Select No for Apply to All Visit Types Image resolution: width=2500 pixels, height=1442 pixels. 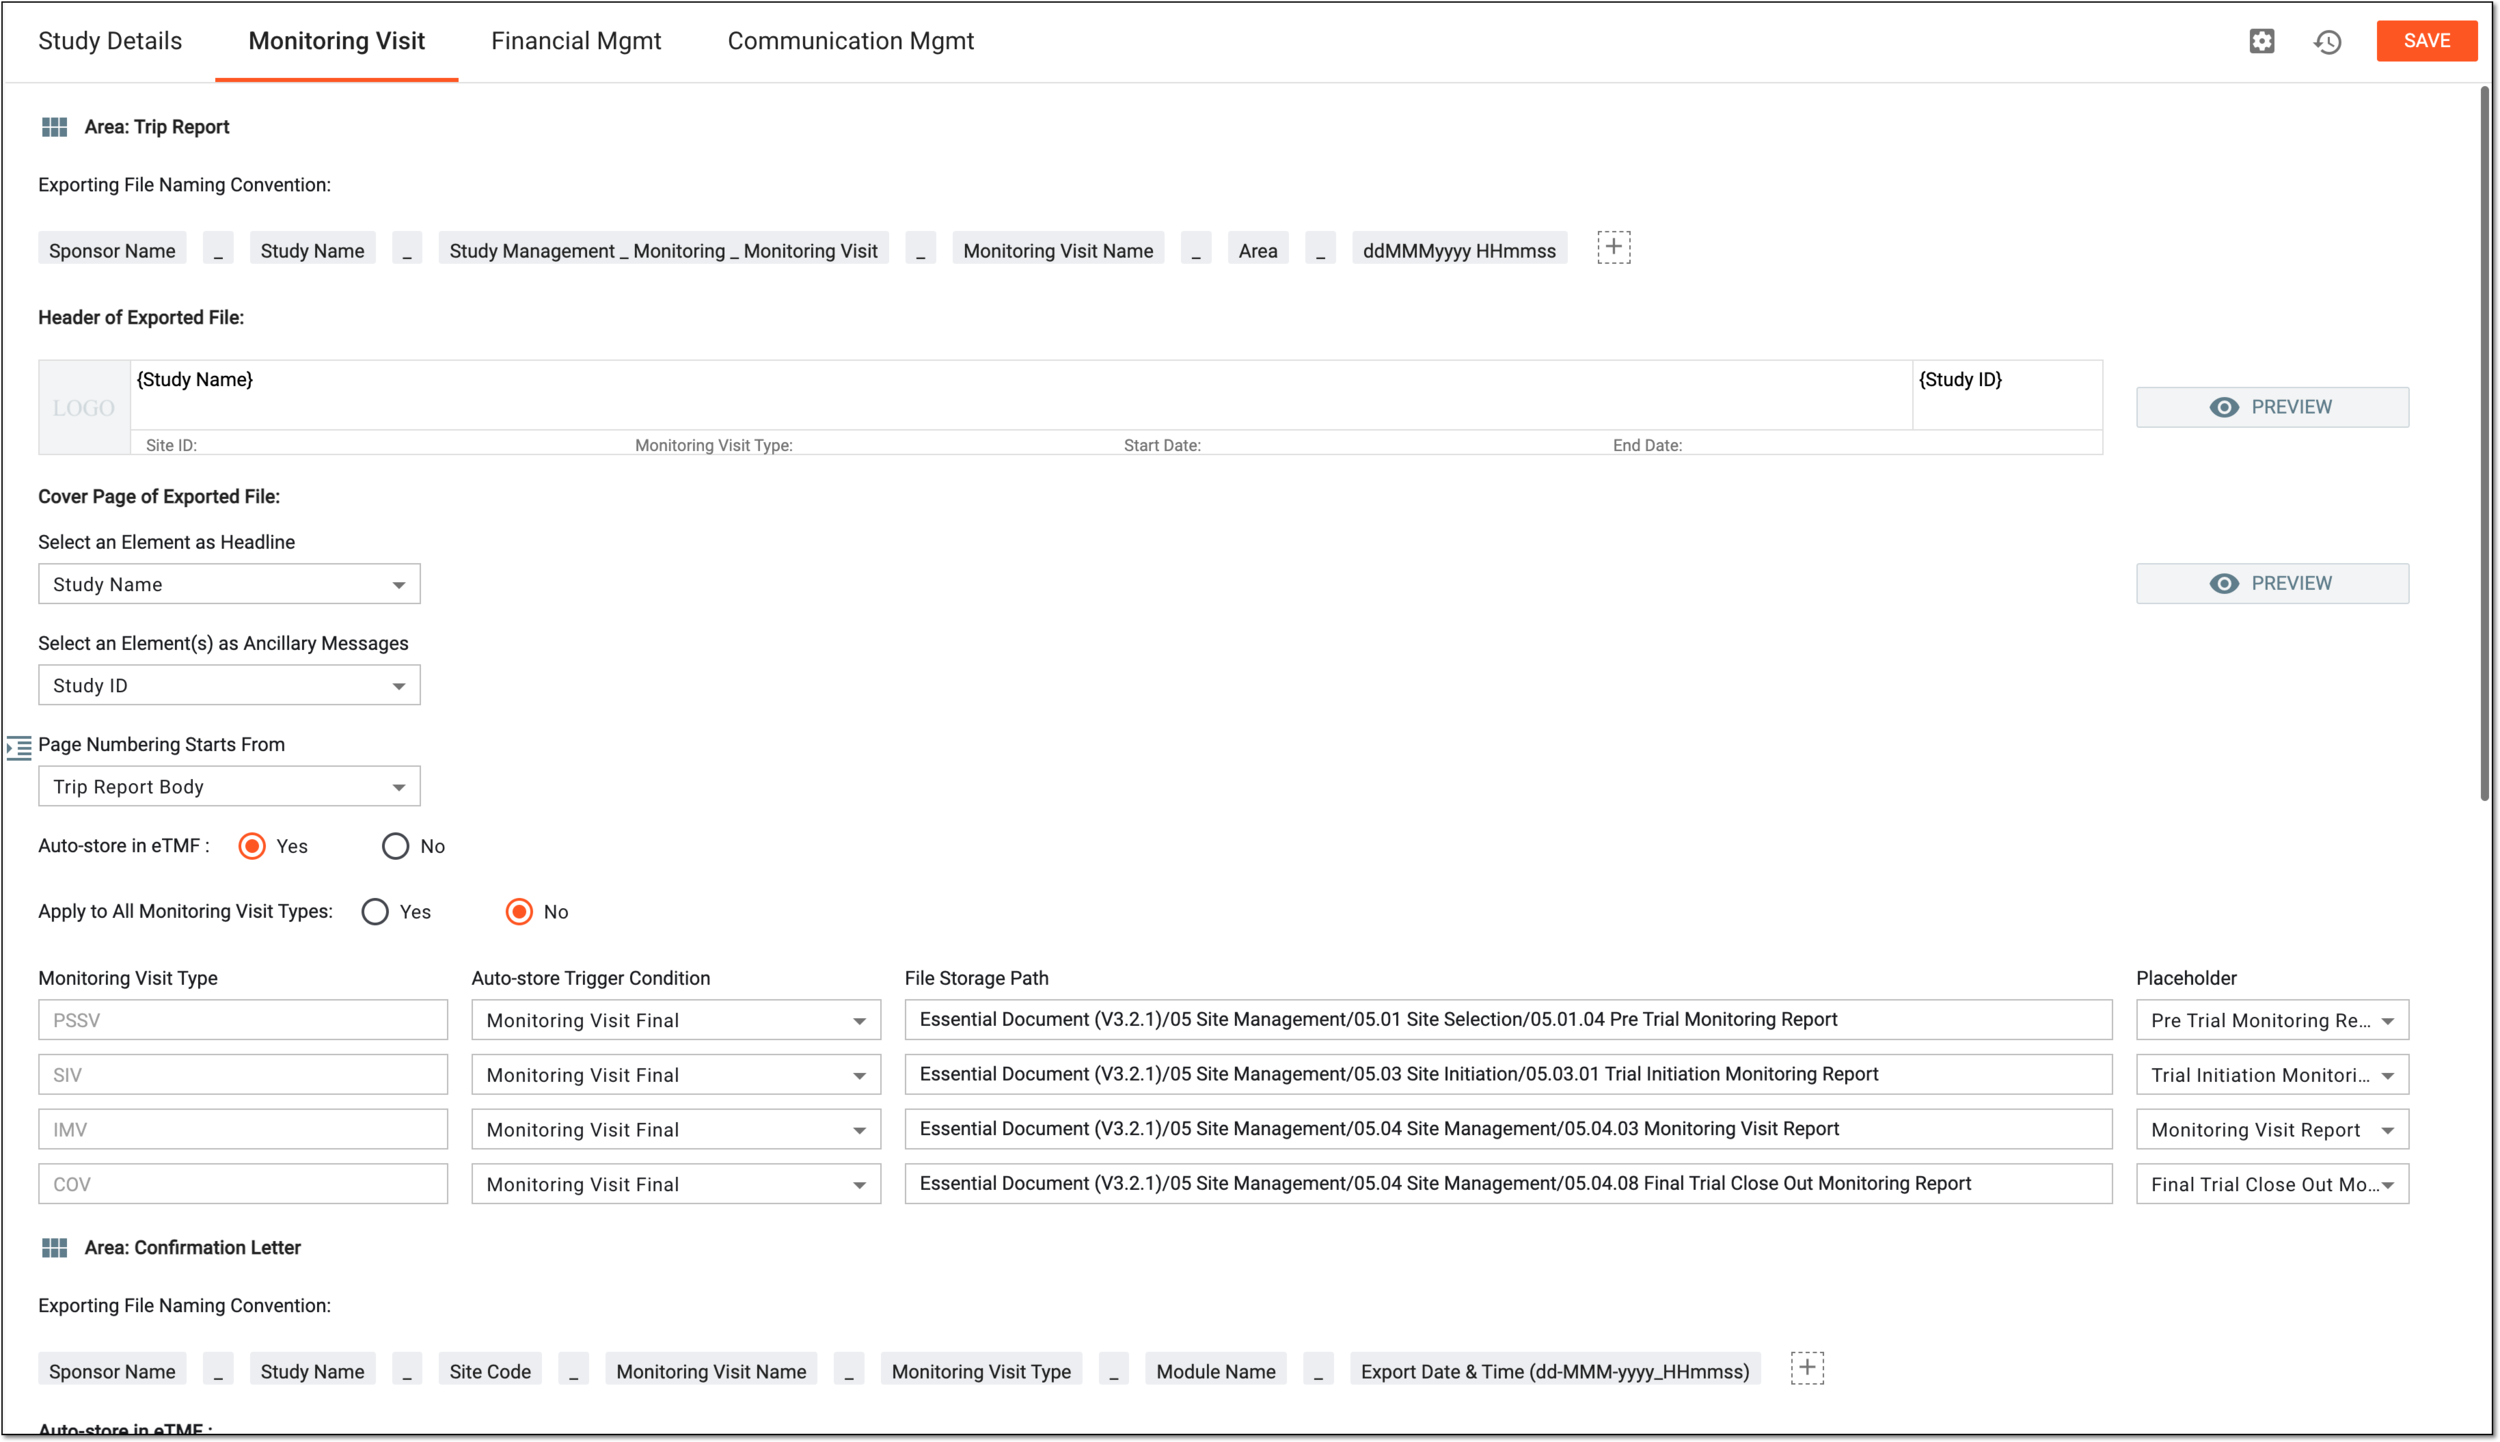pyautogui.click(x=519, y=912)
